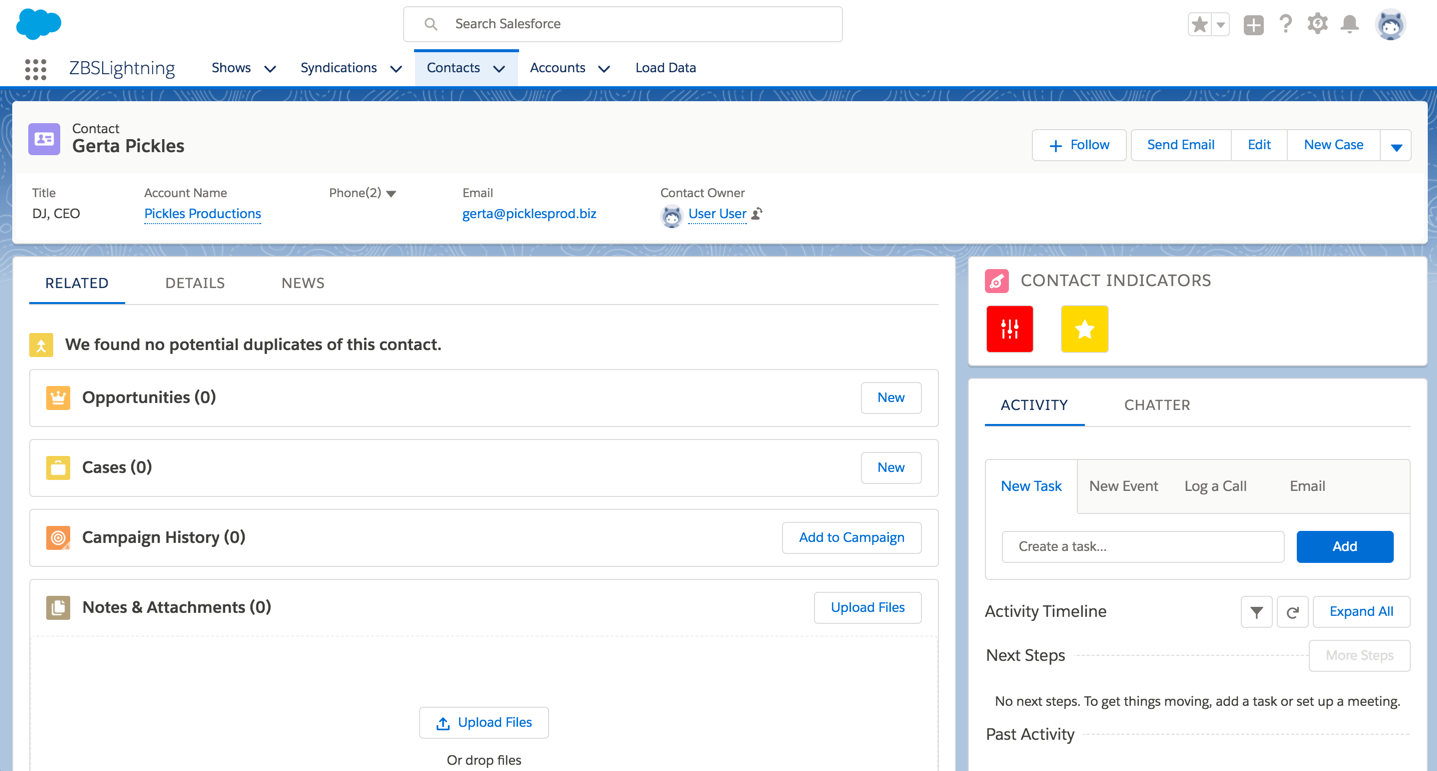Create a new Case from Cases list
Image resolution: width=1437 pixels, height=771 pixels.
click(x=891, y=468)
